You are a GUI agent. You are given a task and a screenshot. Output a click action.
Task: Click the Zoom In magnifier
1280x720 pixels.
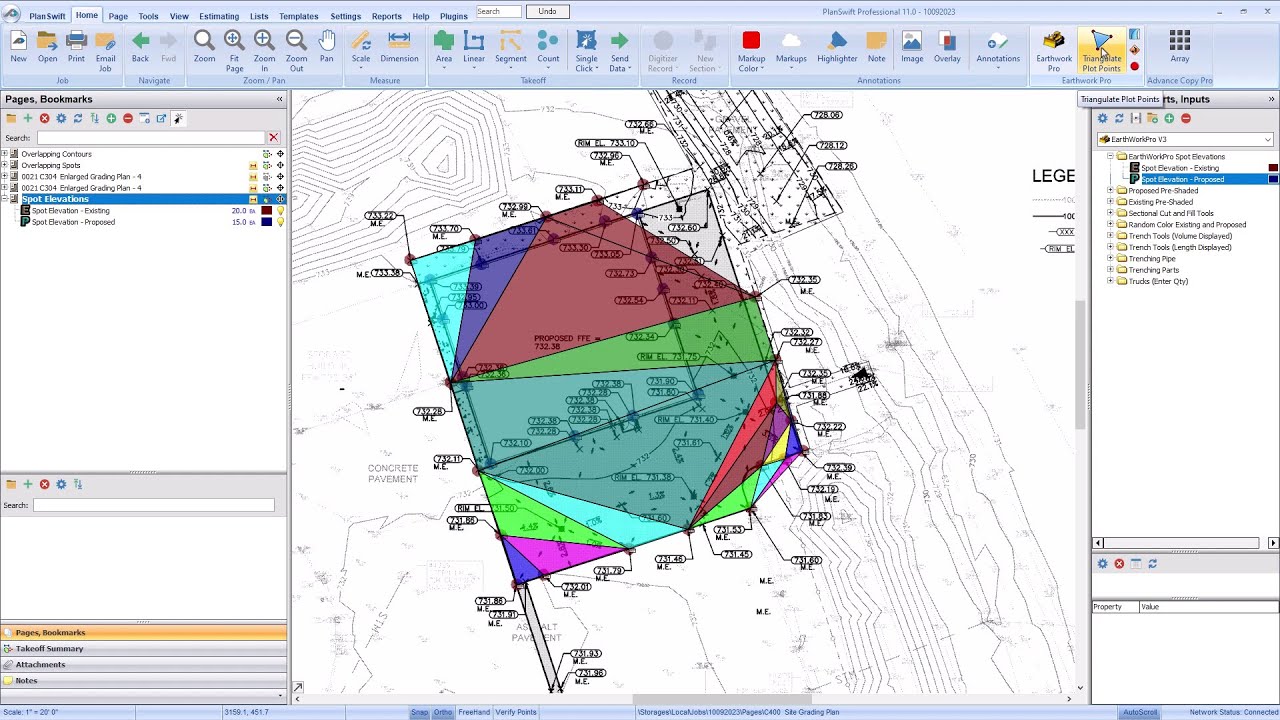[x=264, y=50]
